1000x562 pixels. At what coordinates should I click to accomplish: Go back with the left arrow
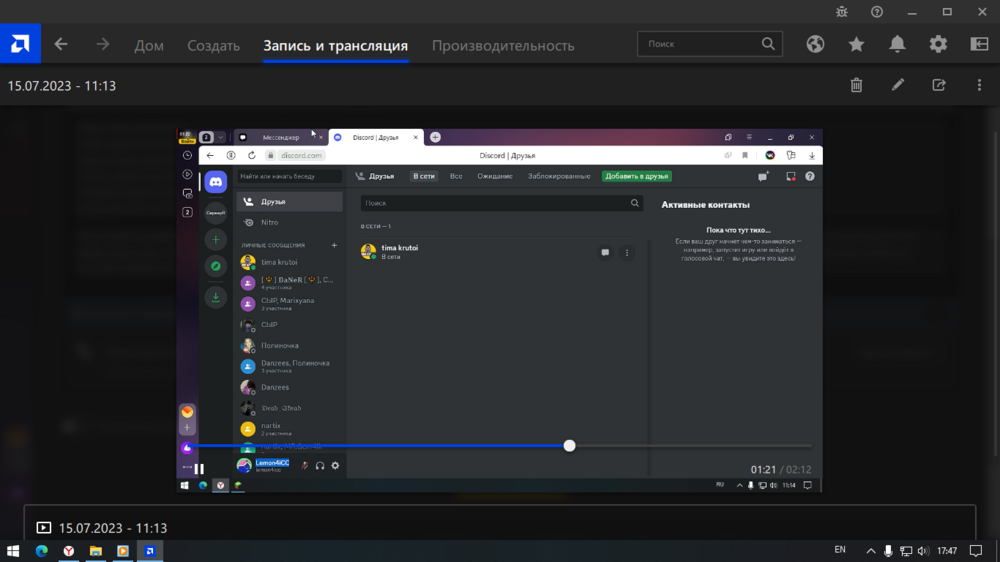[61, 44]
